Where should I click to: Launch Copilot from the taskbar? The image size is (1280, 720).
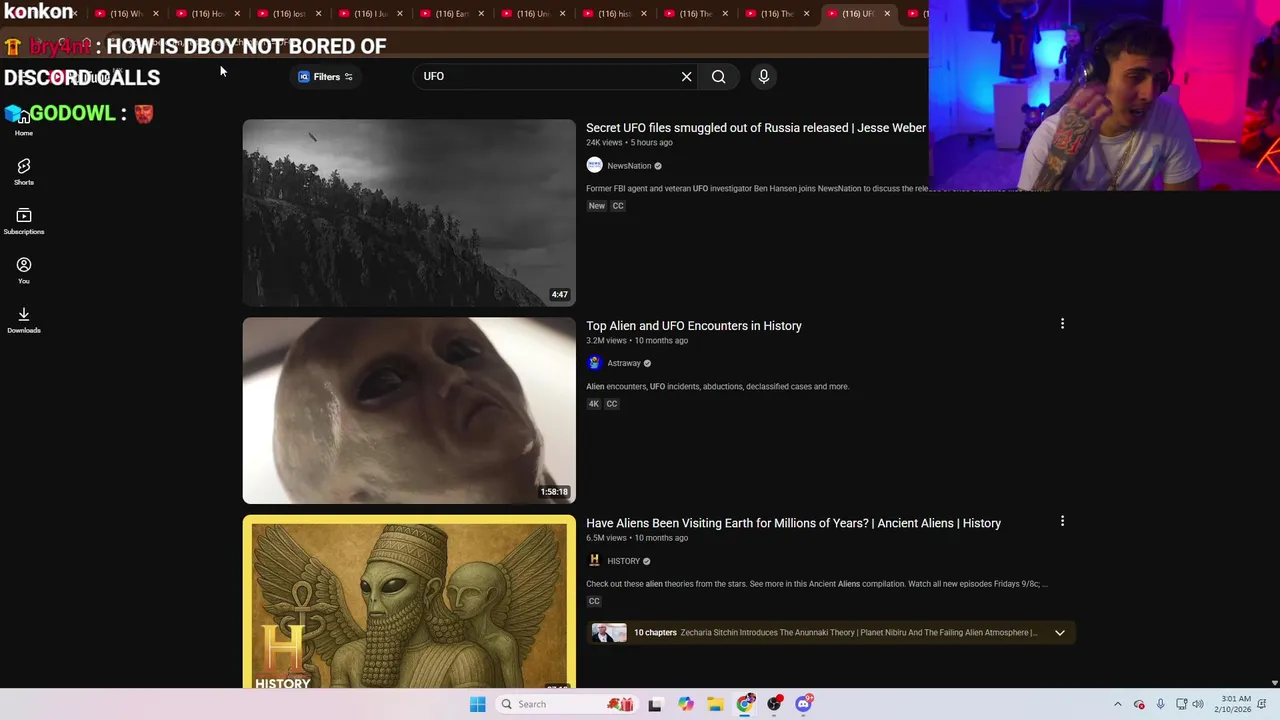[x=686, y=704]
